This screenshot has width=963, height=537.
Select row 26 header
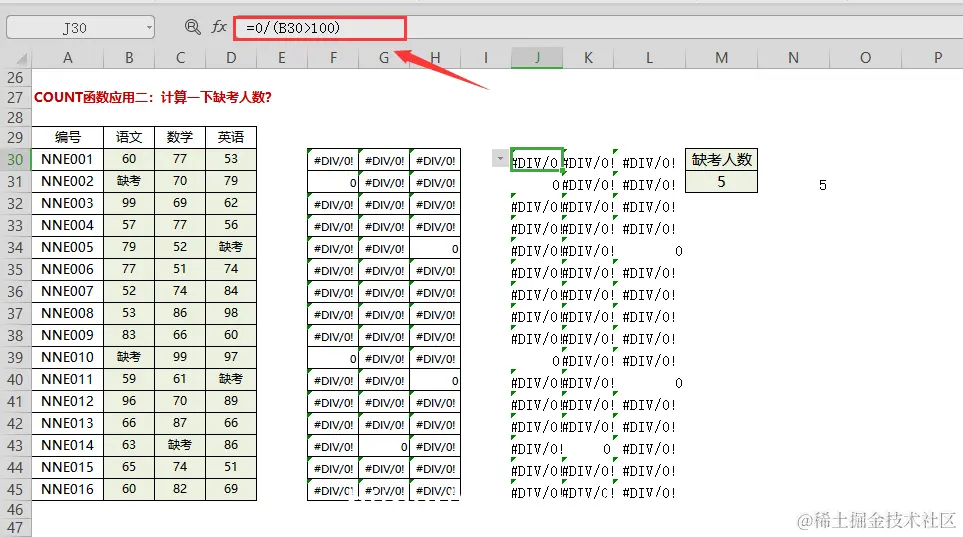click(15, 78)
